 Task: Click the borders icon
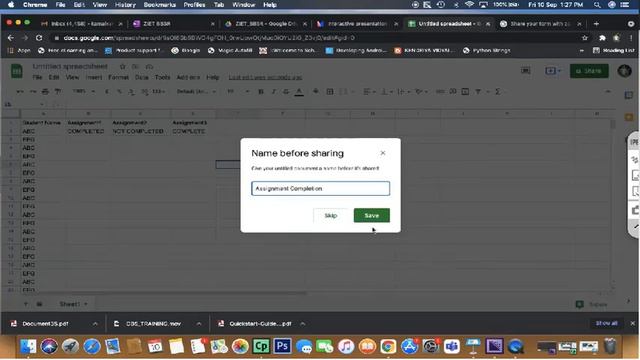tap(330, 91)
